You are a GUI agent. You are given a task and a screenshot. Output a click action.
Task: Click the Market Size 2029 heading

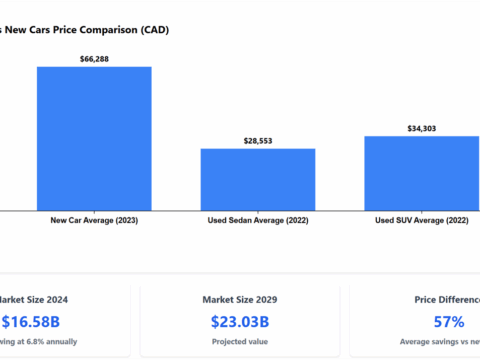[x=240, y=300]
